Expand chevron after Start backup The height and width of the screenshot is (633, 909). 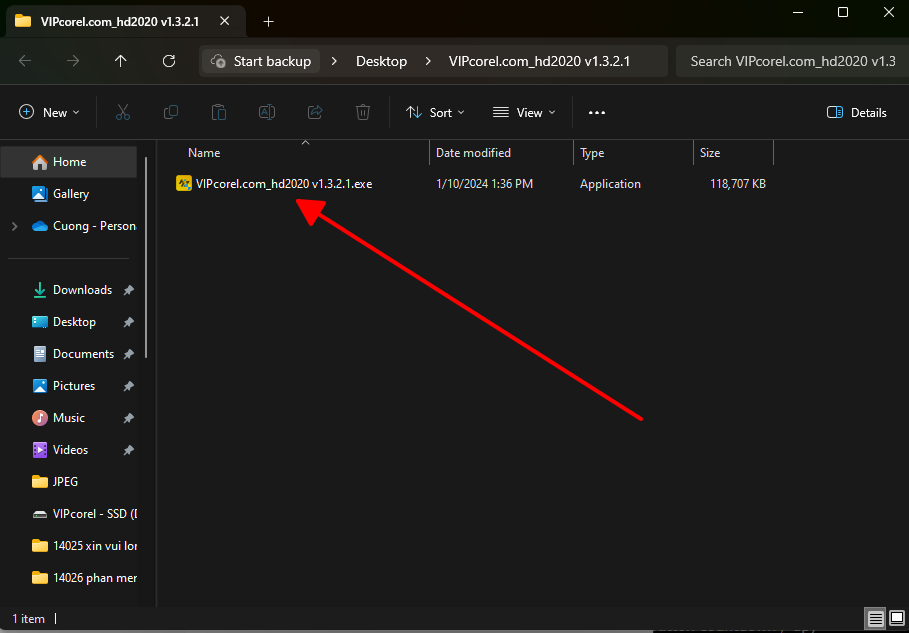334,61
